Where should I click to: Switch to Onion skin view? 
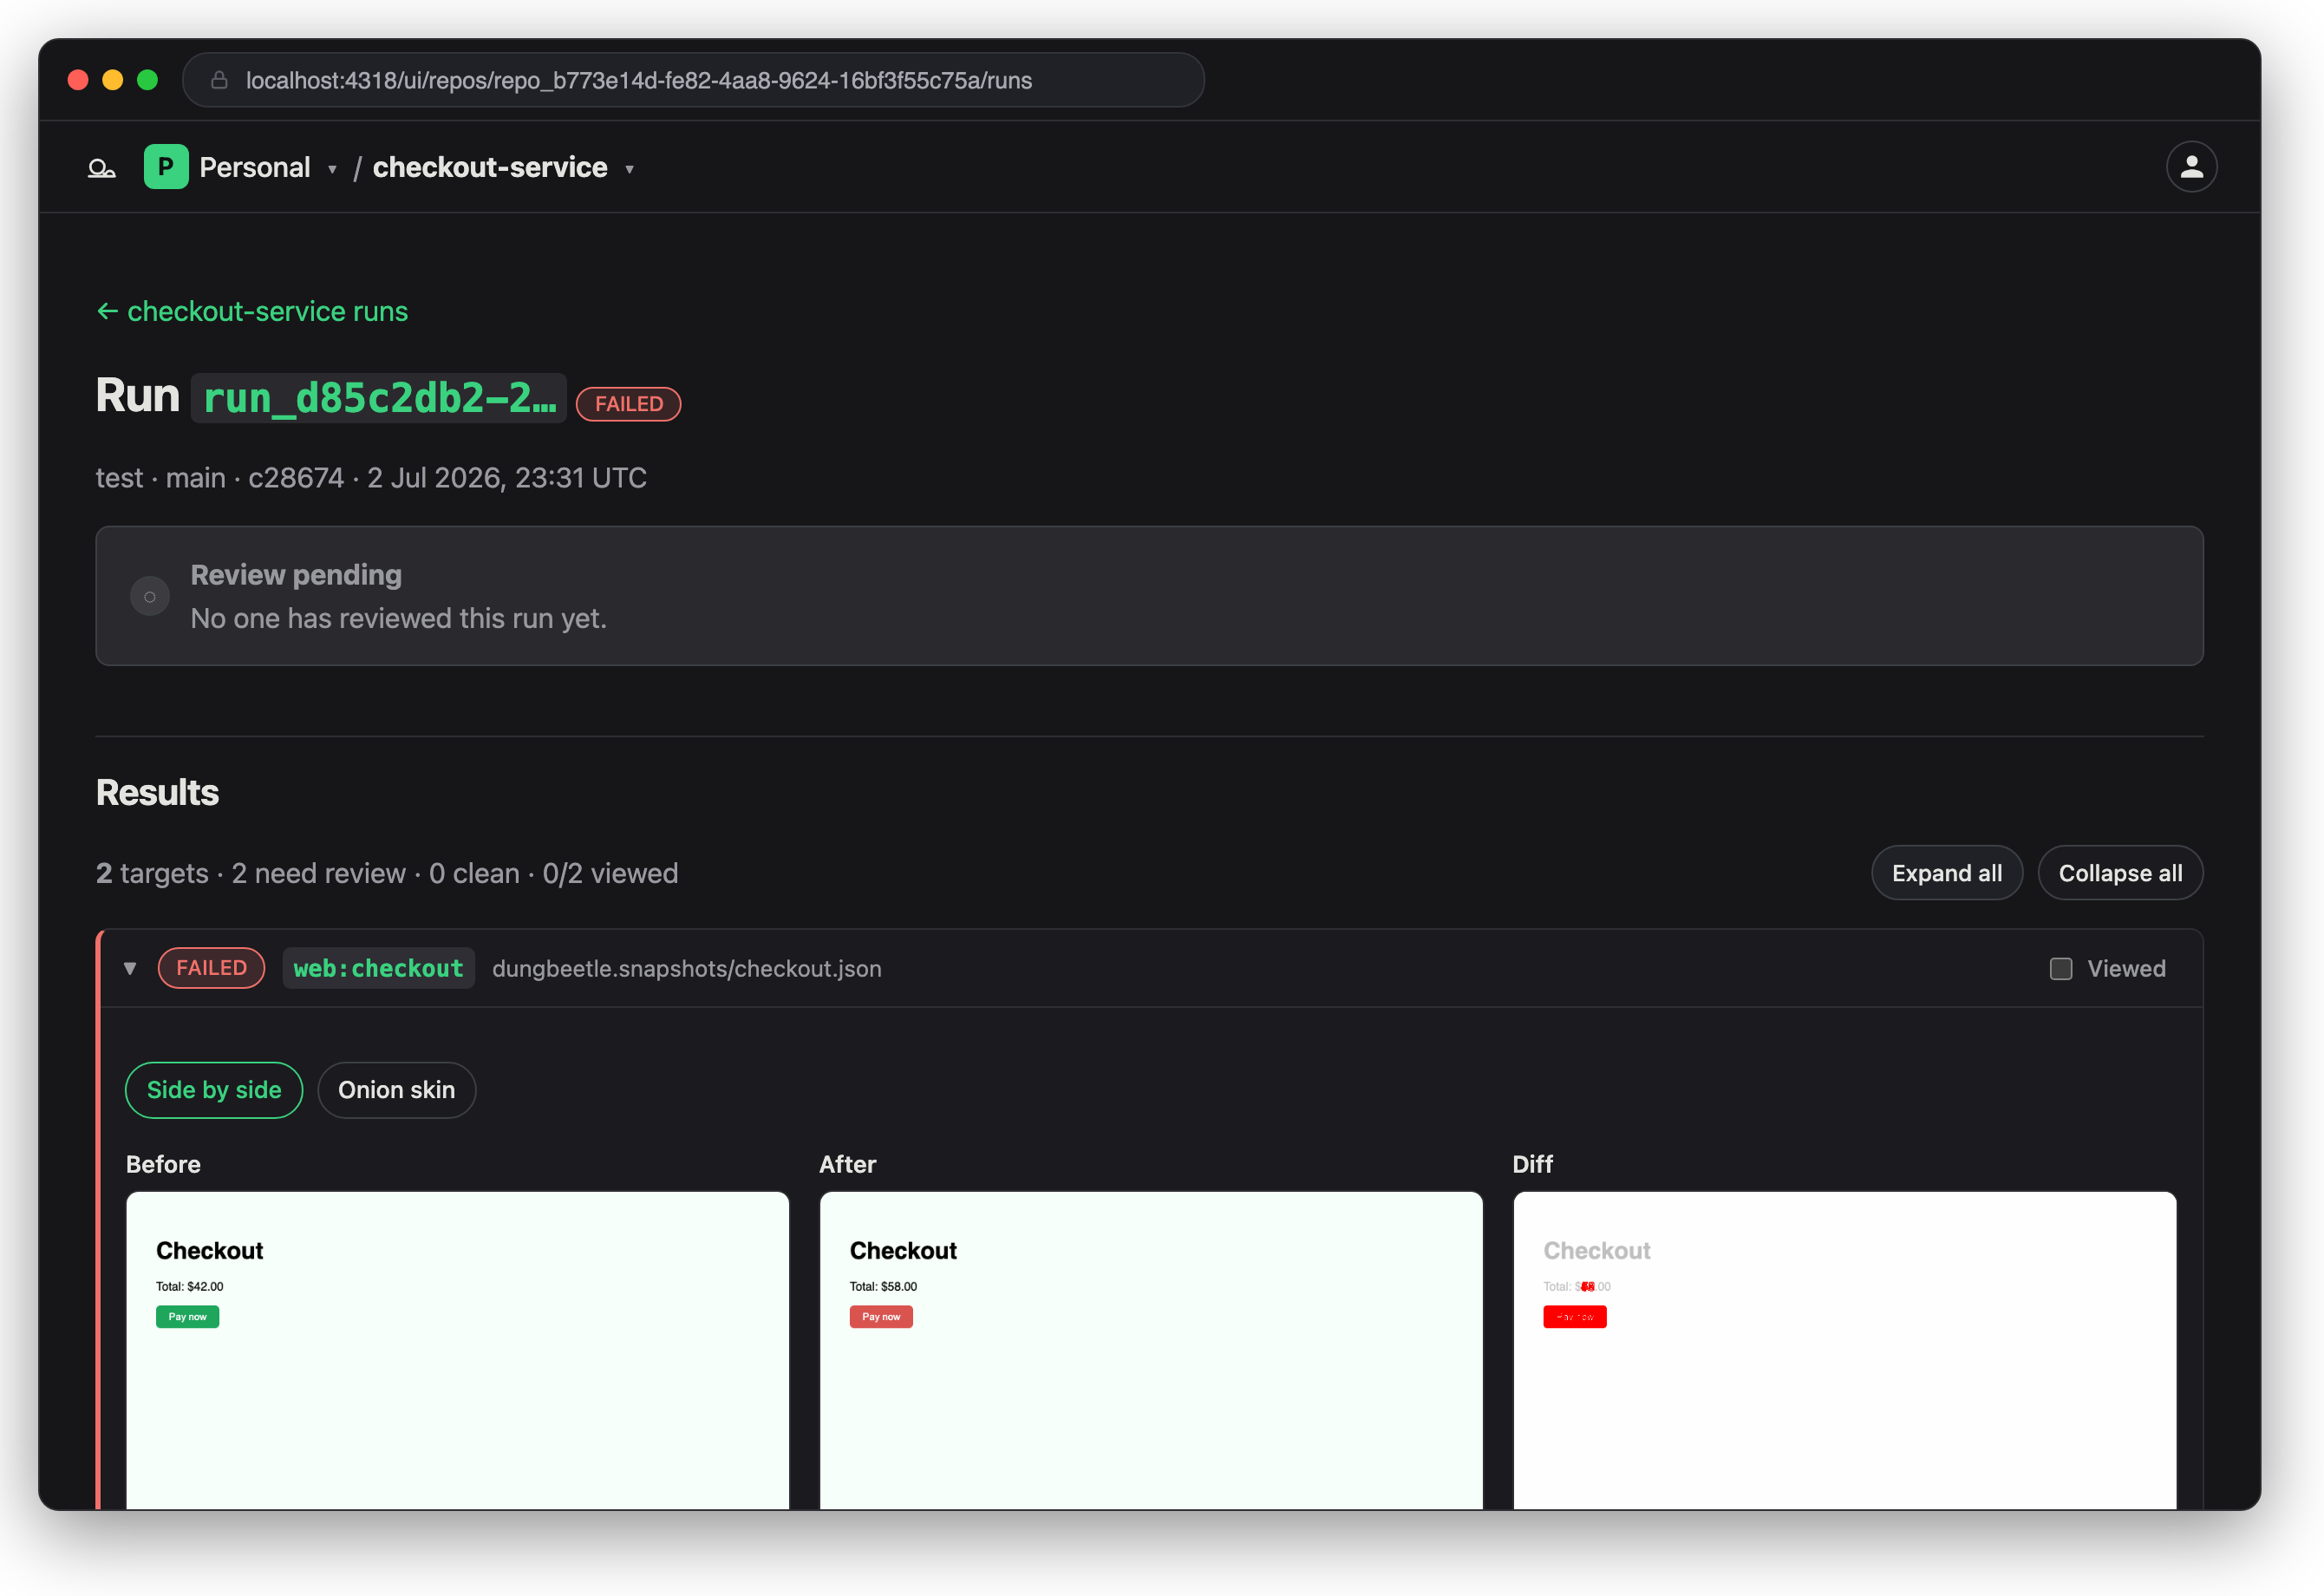click(396, 1090)
